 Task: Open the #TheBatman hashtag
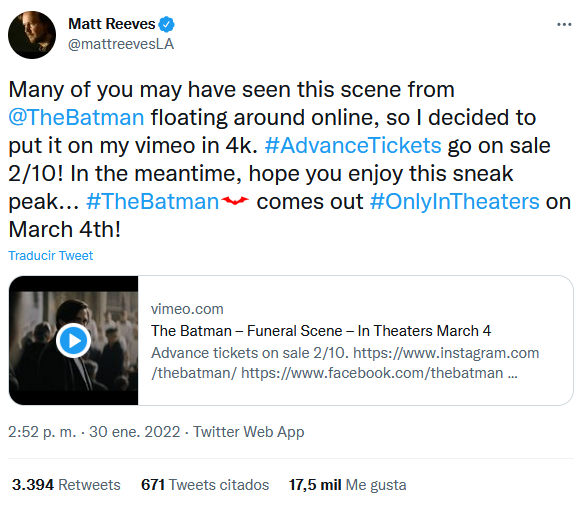click(x=152, y=201)
